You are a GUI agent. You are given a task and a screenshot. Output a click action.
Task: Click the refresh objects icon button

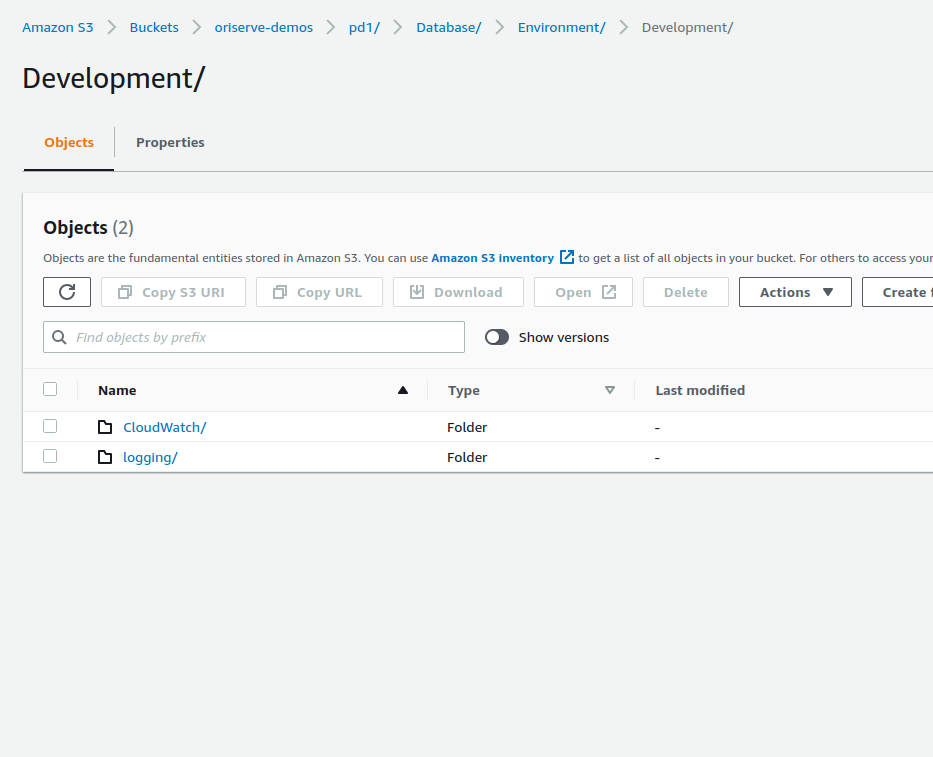(67, 292)
